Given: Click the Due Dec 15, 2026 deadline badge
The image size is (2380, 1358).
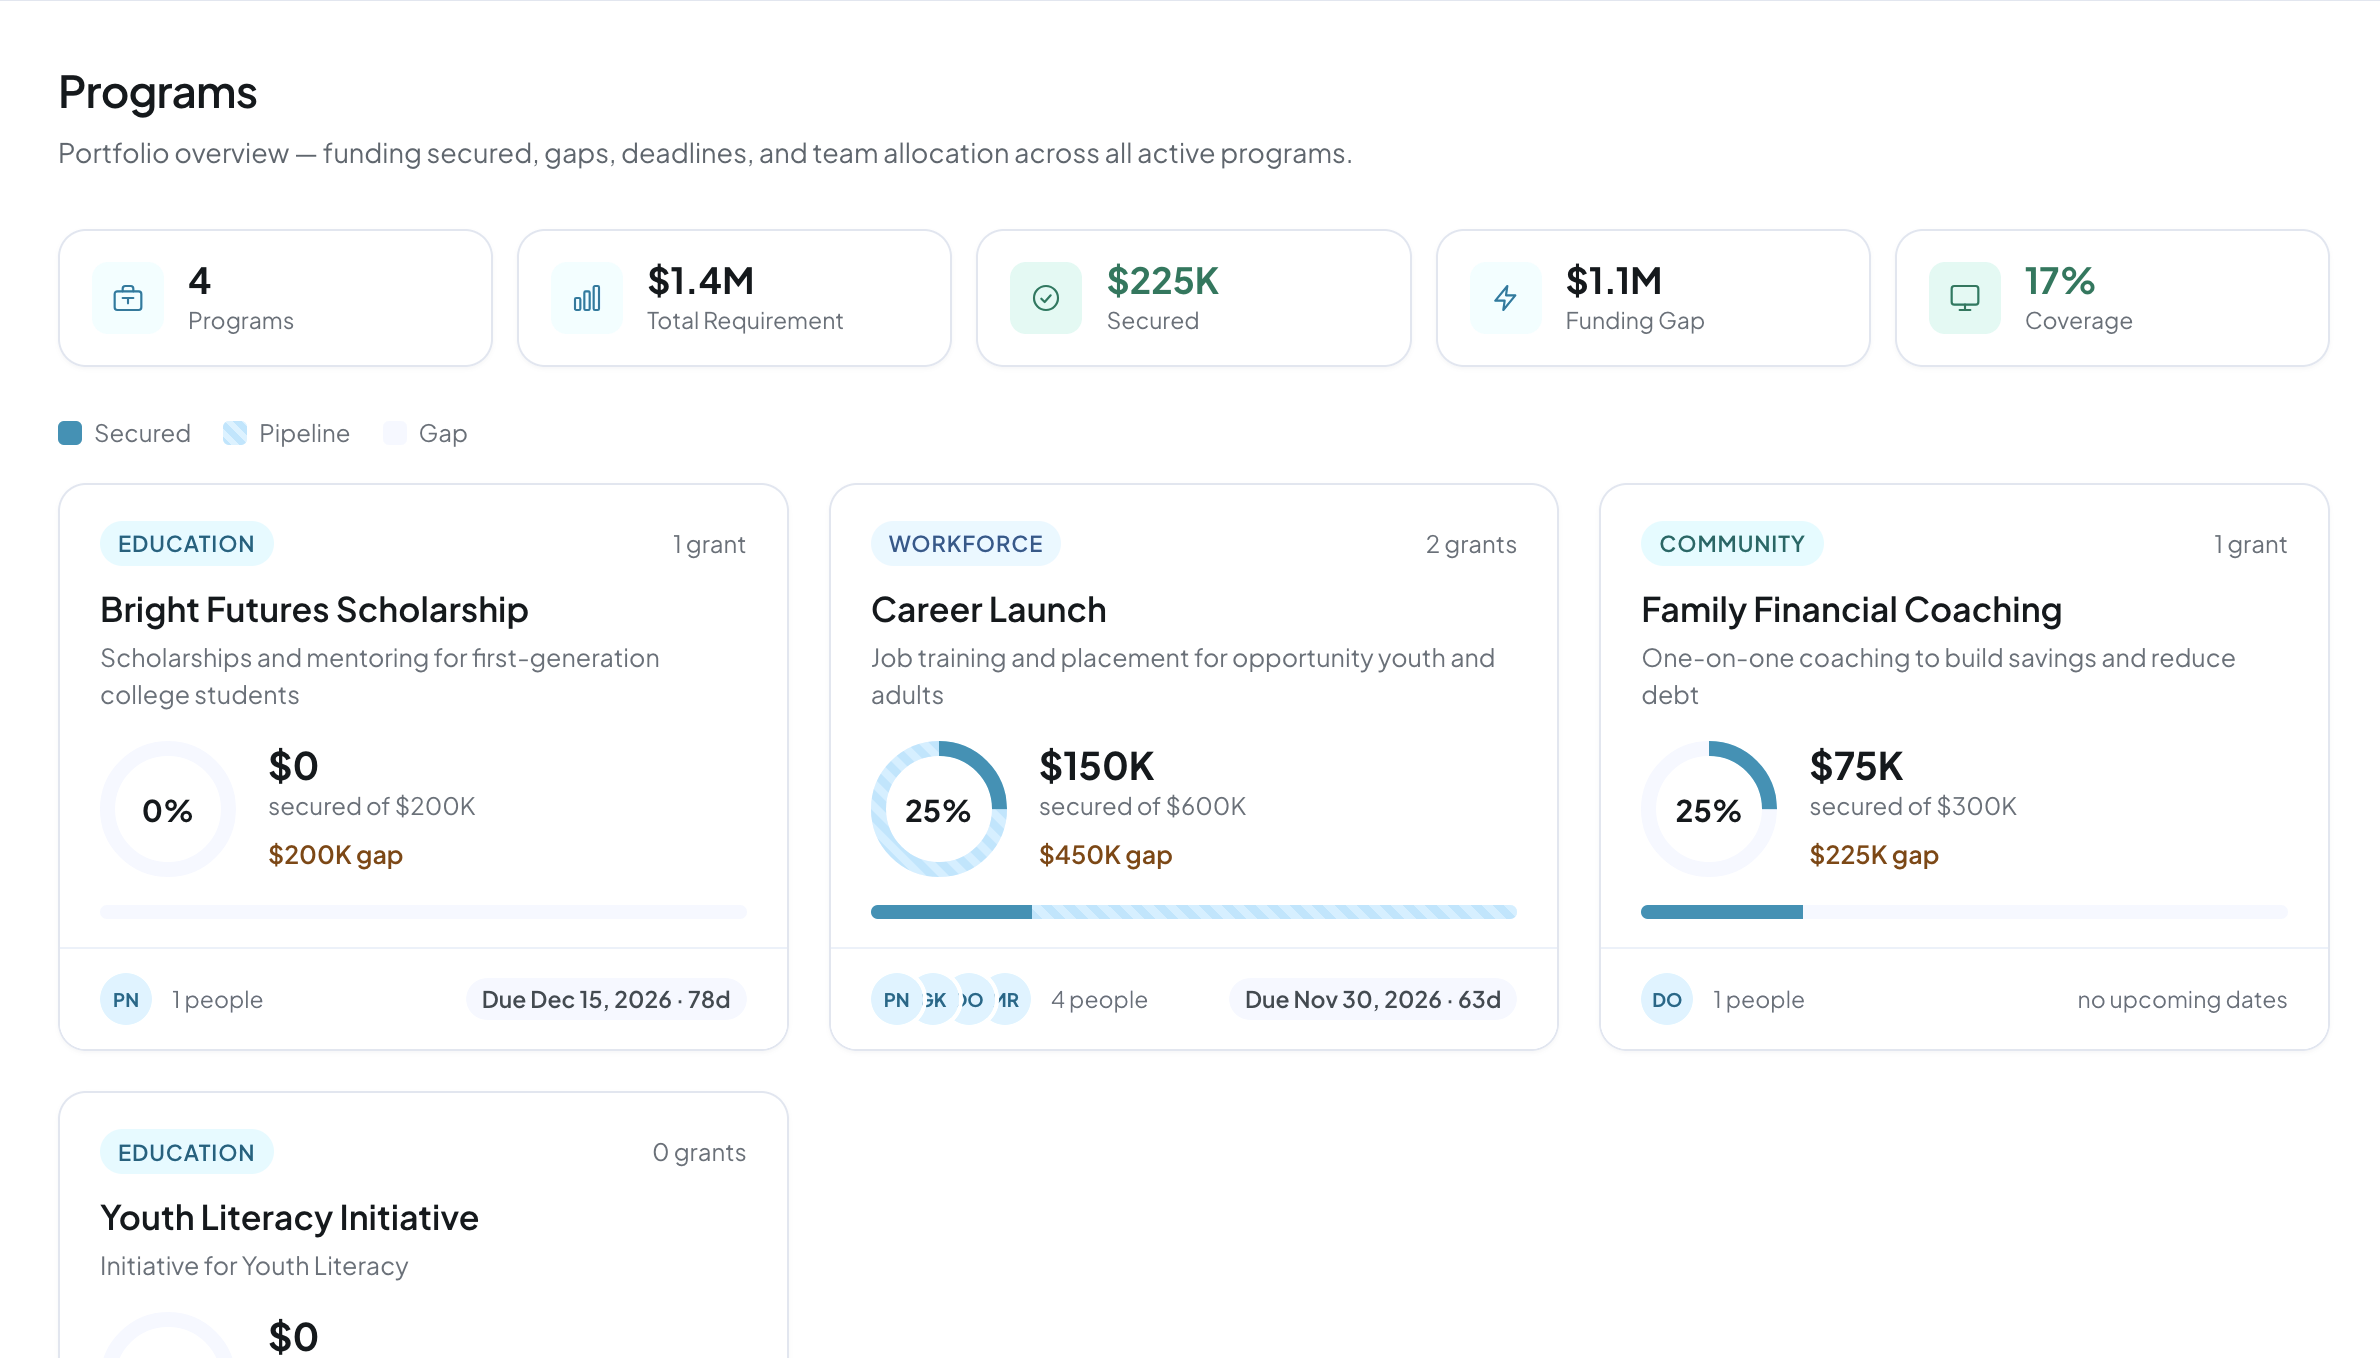Looking at the screenshot, I should pos(606,999).
